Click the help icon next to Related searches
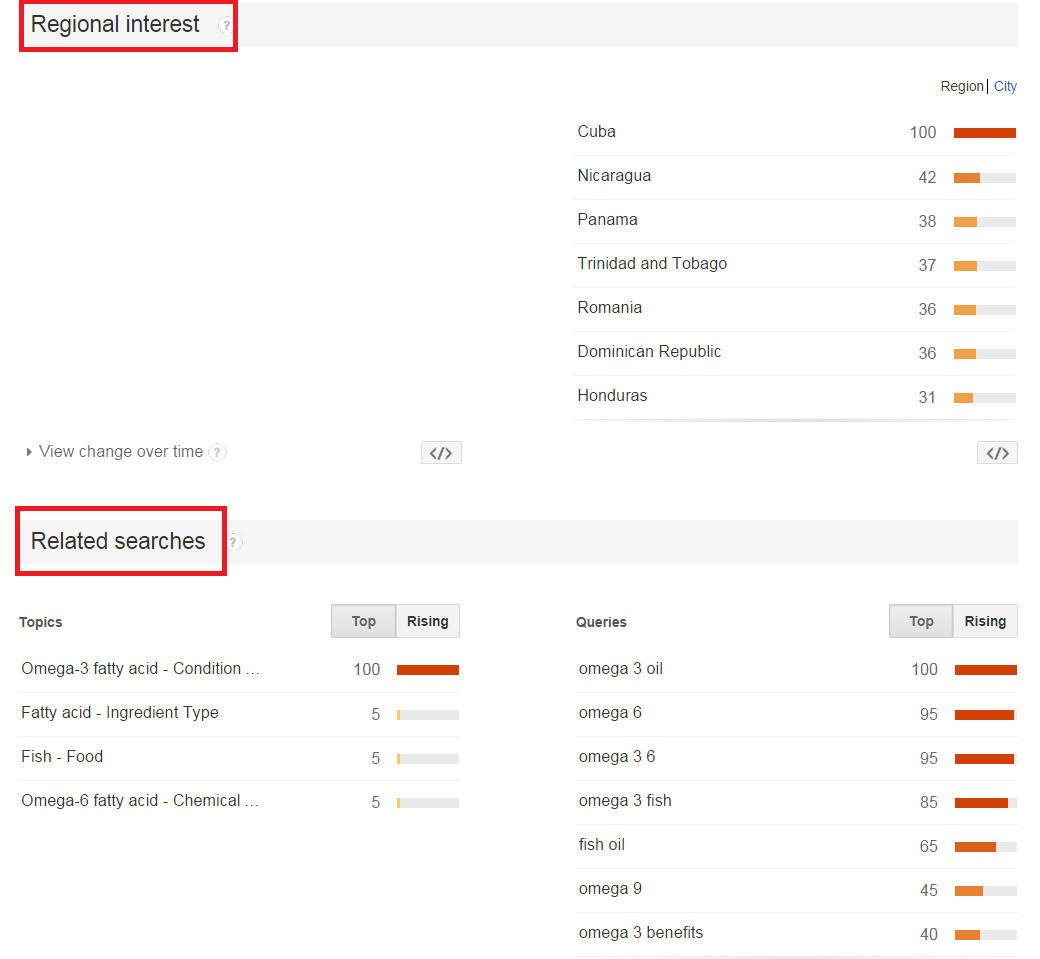1040x959 pixels. (x=233, y=542)
